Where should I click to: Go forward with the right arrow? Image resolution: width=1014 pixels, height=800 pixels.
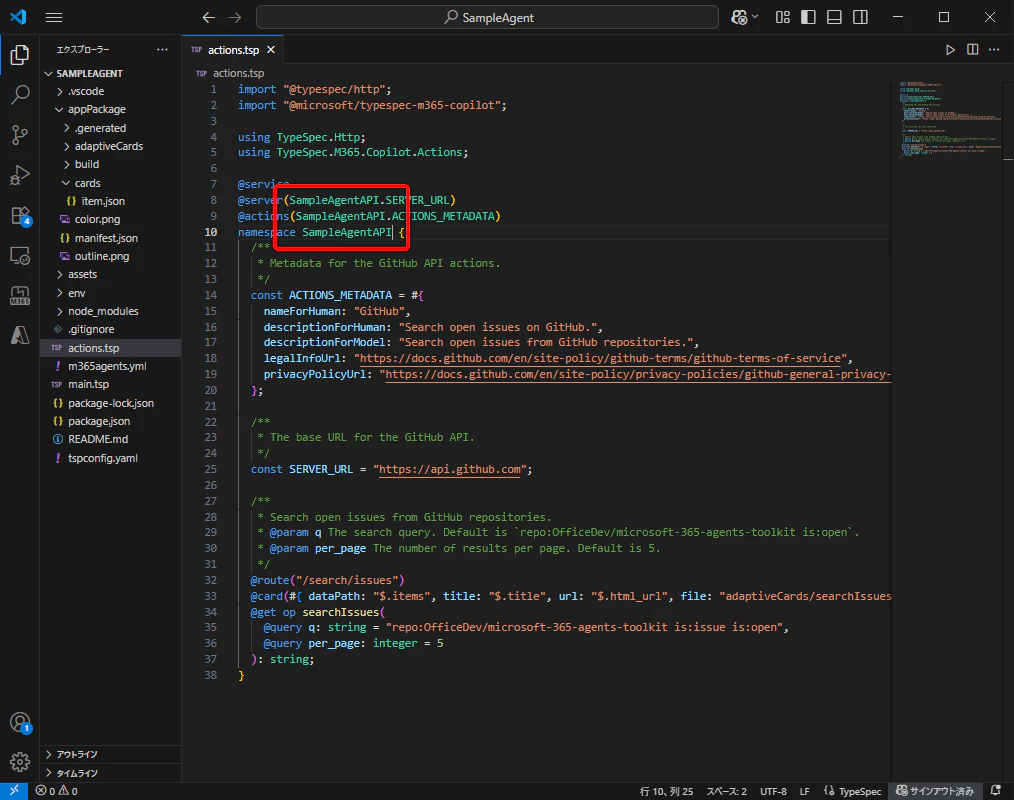(235, 17)
